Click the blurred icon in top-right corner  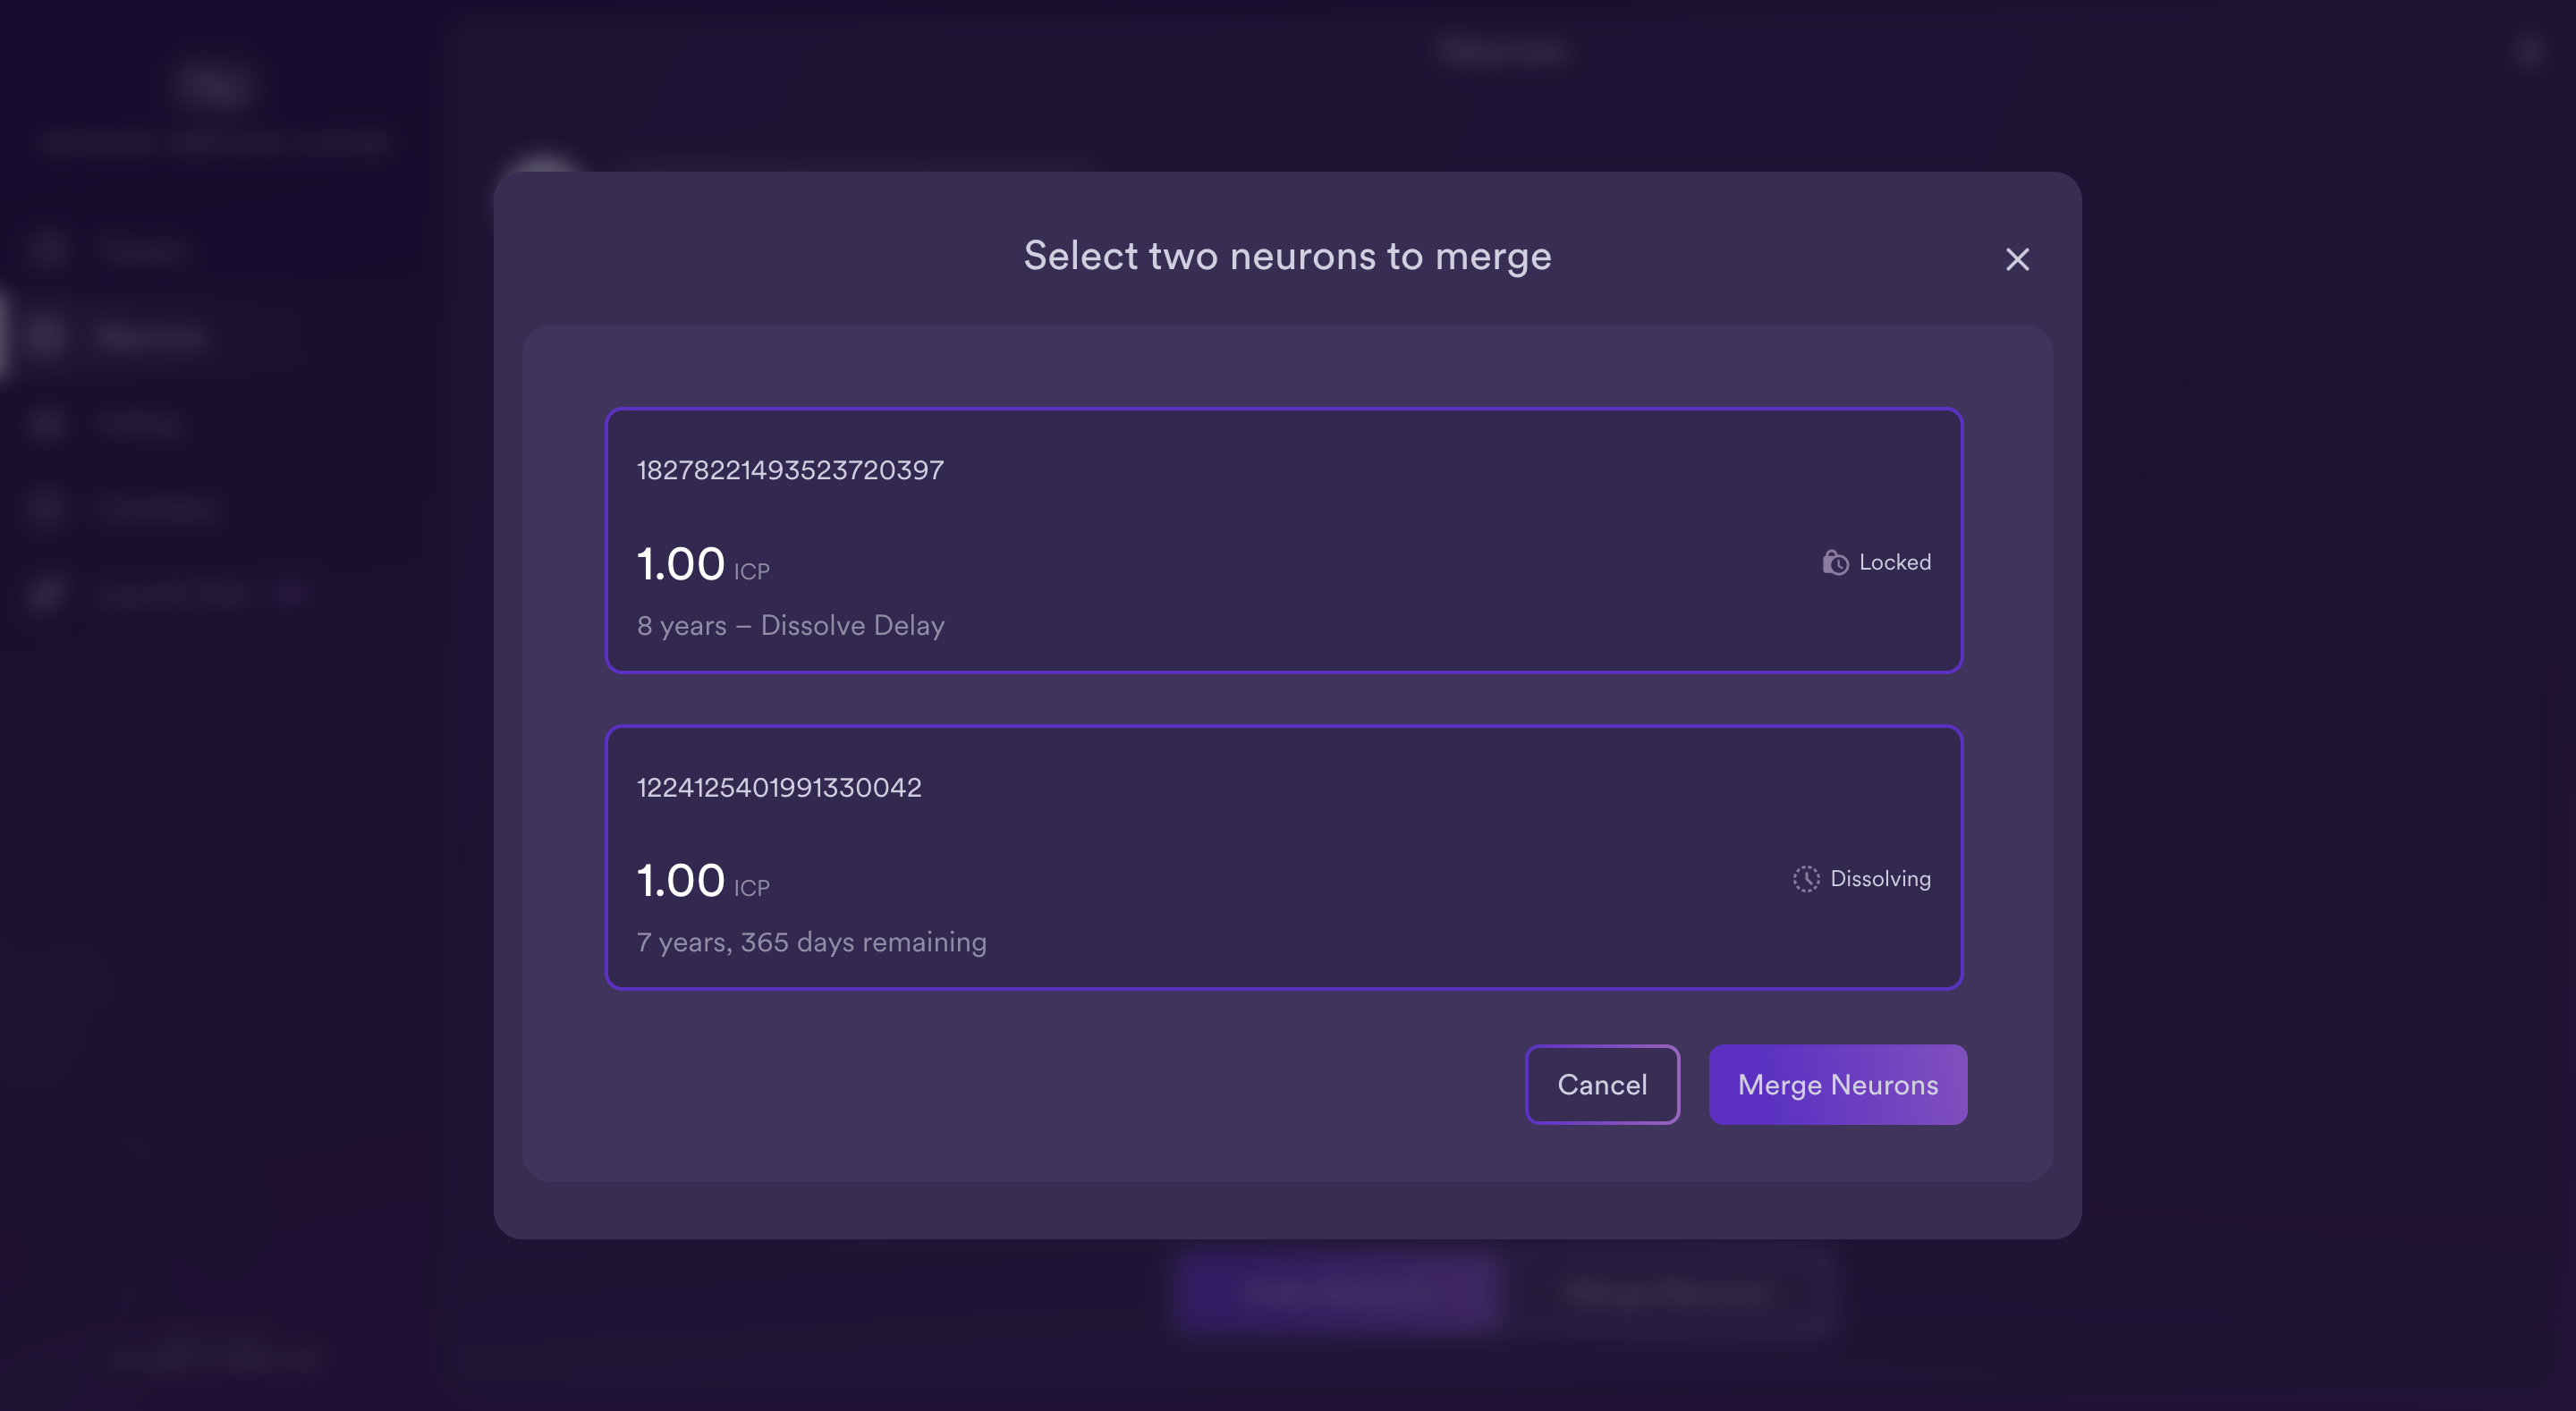click(x=2527, y=52)
